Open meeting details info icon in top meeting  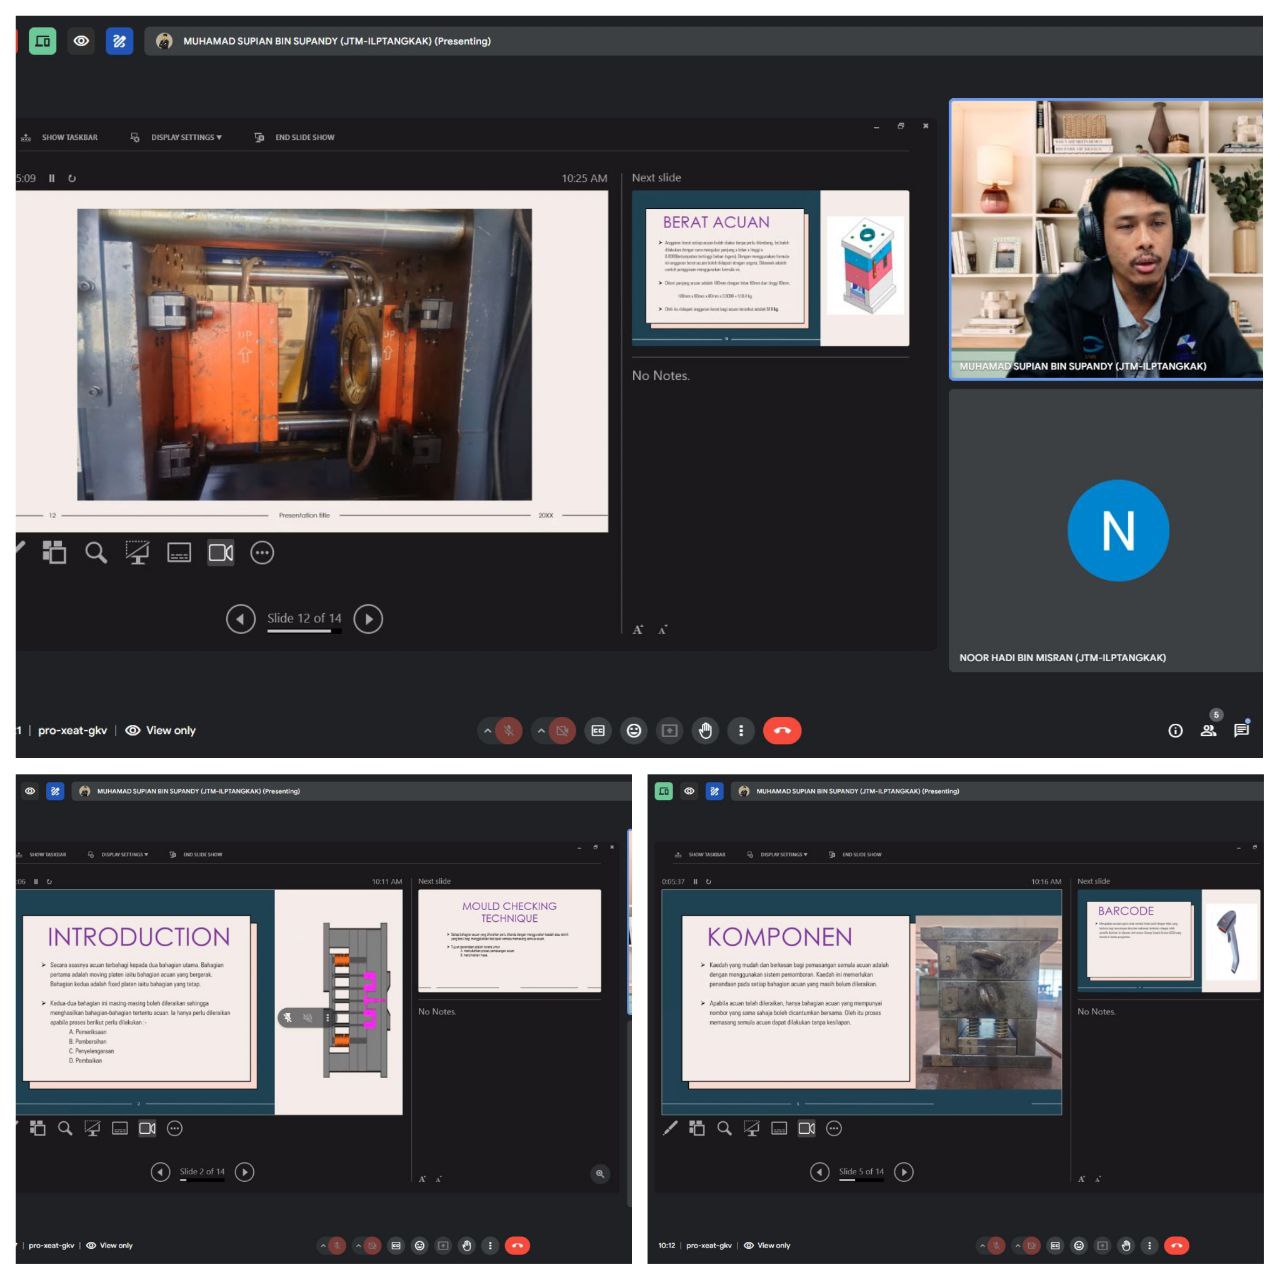coord(1175,731)
